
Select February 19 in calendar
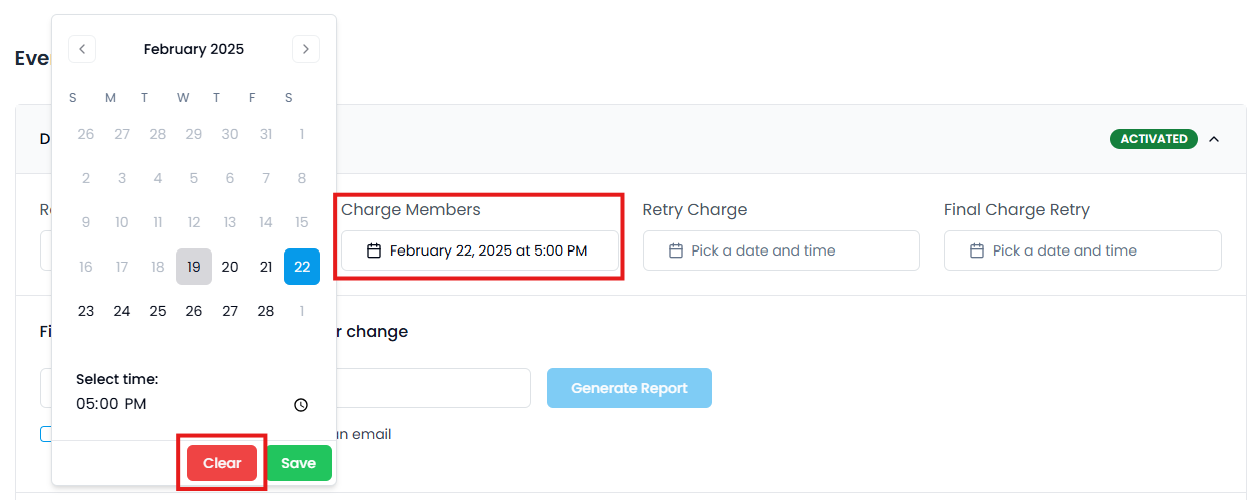click(194, 267)
